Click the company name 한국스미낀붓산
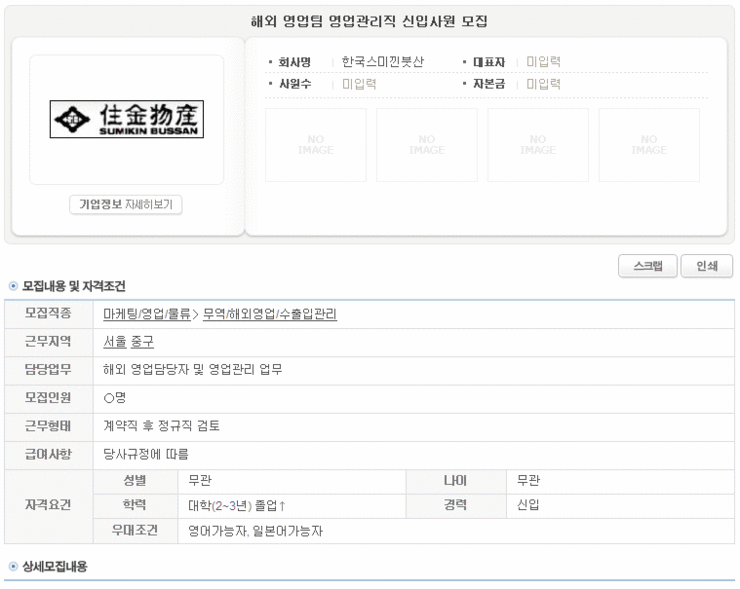 point(382,62)
